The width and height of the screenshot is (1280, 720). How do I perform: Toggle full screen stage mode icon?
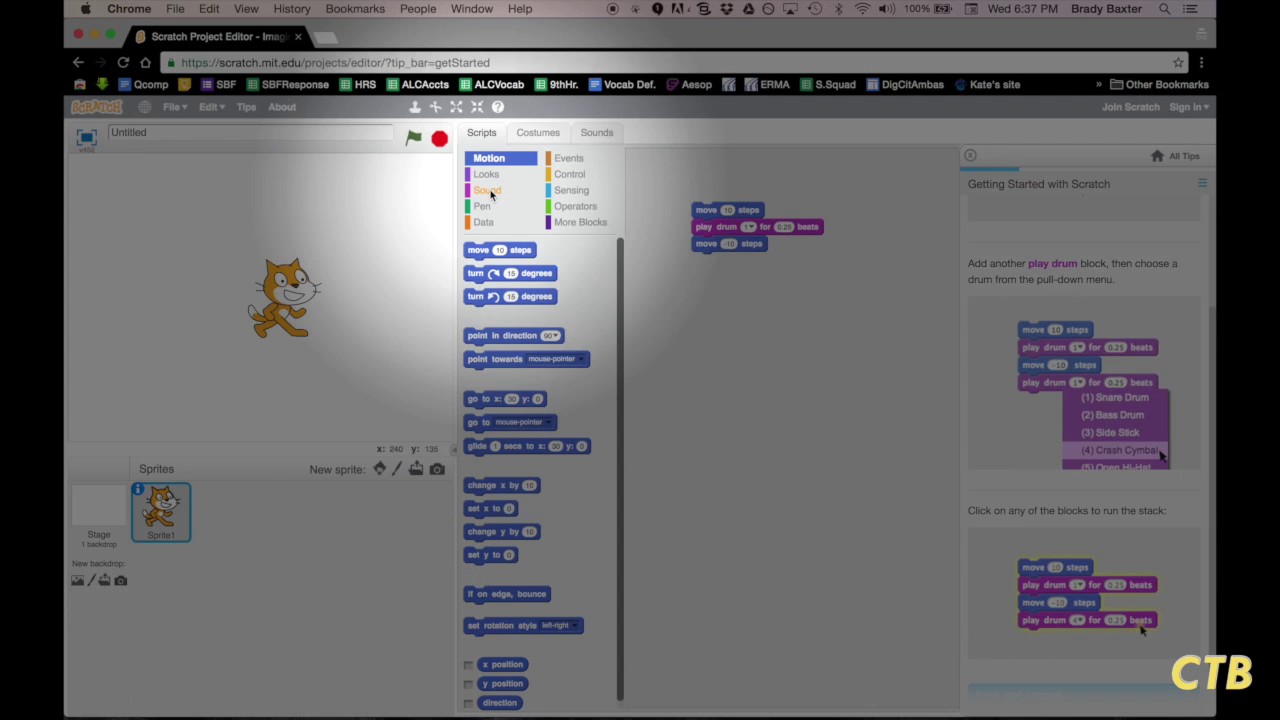click(x=86, y=137)
